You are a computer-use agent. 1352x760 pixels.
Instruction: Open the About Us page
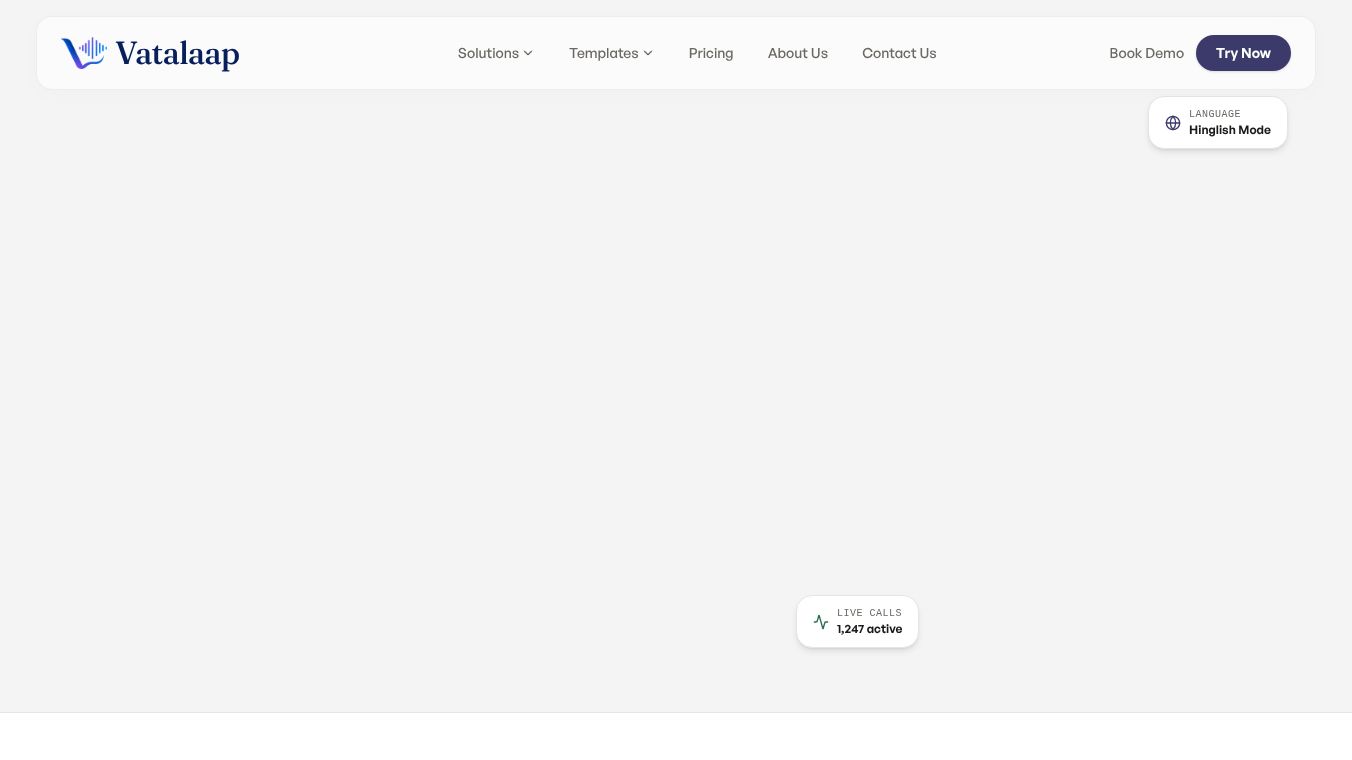click(x=798, y=53)
